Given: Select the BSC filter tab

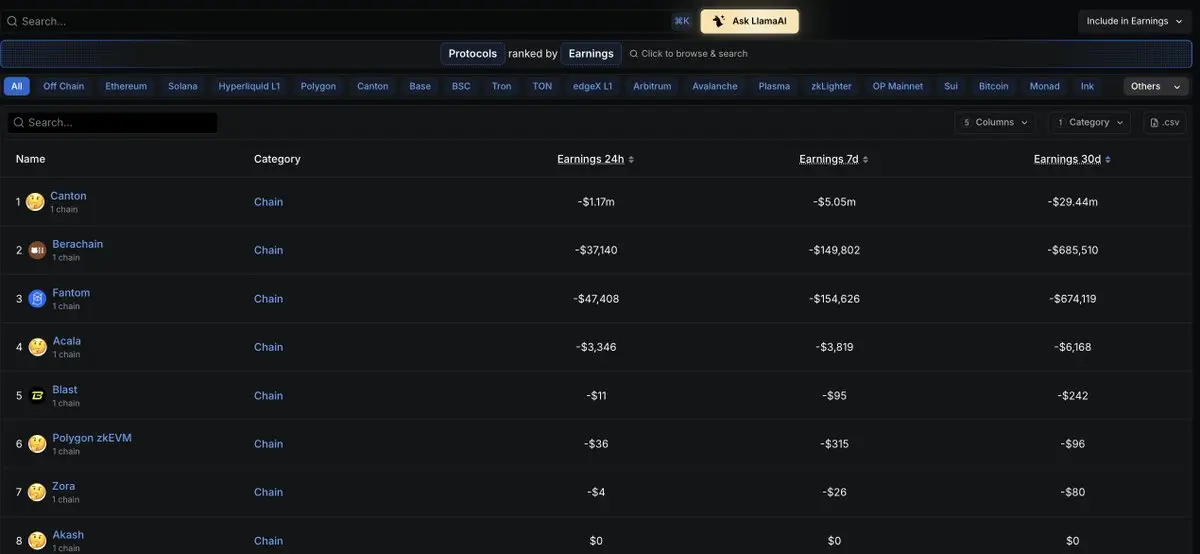Looking at the screenshot, I should (x=461, y=86).
